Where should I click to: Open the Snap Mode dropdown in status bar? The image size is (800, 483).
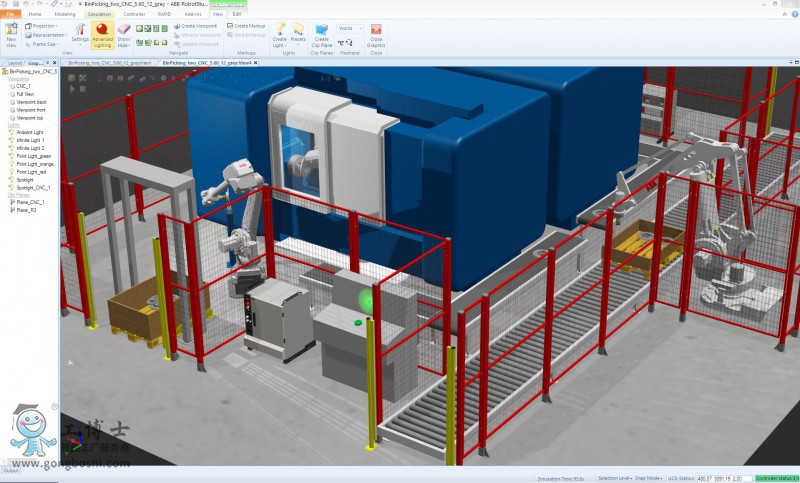pyautogui.click(x=649, y=478)
